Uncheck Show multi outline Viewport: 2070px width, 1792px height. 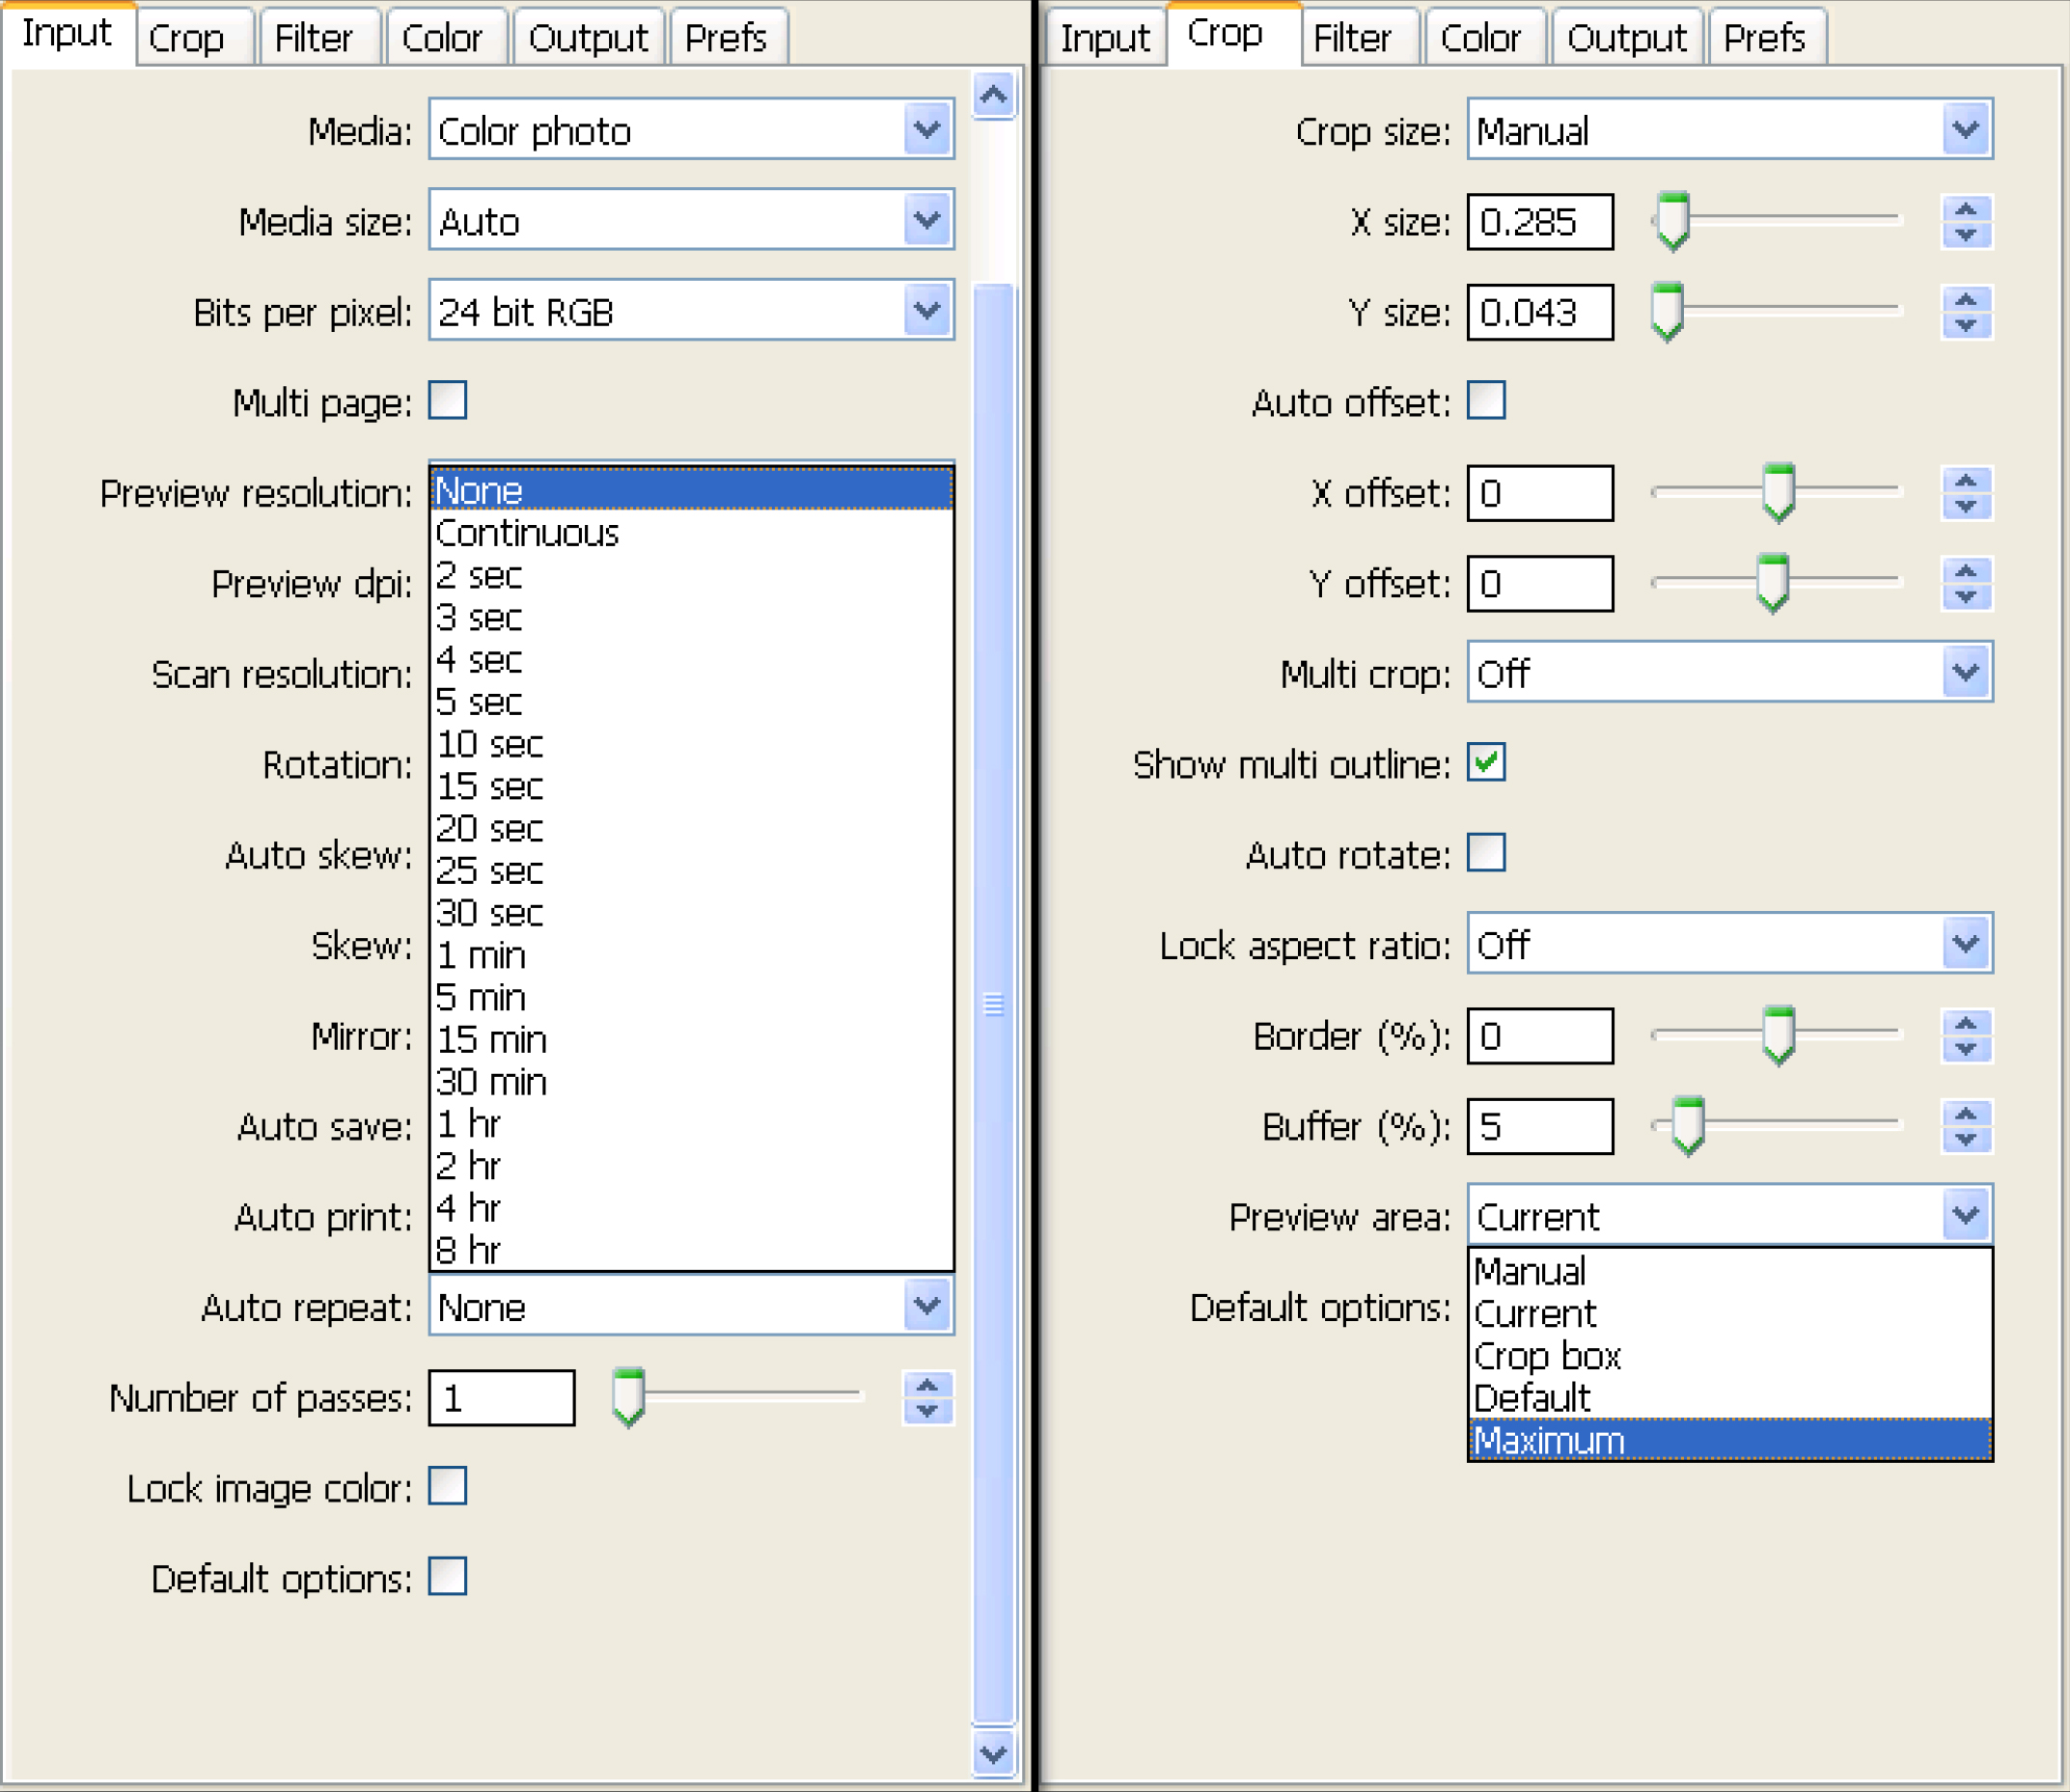pyautogui.click(x=1486, y=763)
